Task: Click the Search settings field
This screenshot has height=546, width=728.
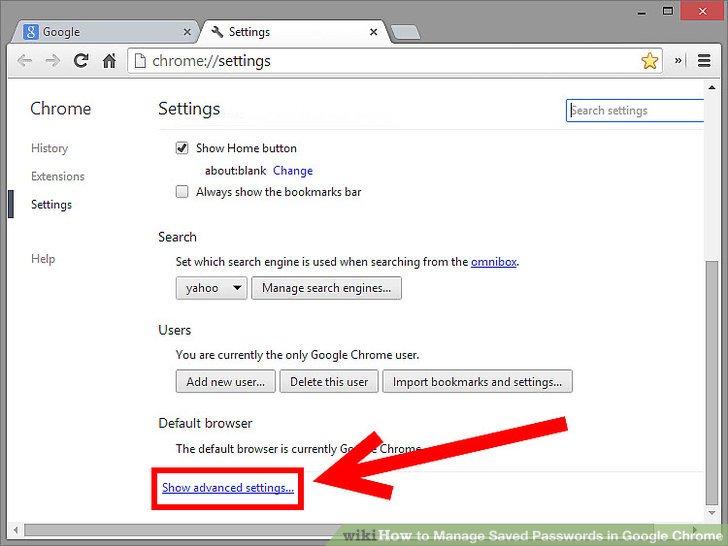Action: click(635, 110)
